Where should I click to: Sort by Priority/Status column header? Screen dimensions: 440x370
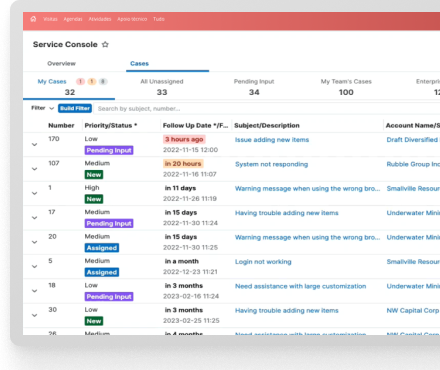click(x=111, y=125)
